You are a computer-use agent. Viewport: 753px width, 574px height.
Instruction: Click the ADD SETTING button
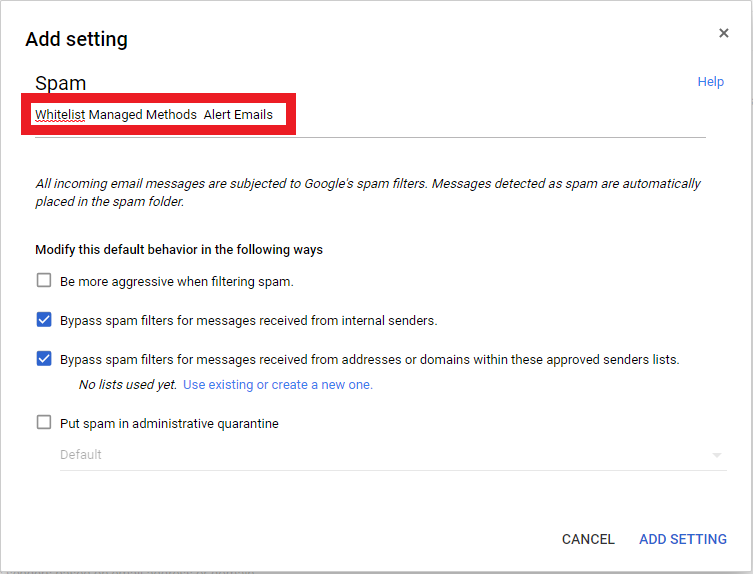pos(682,539)
